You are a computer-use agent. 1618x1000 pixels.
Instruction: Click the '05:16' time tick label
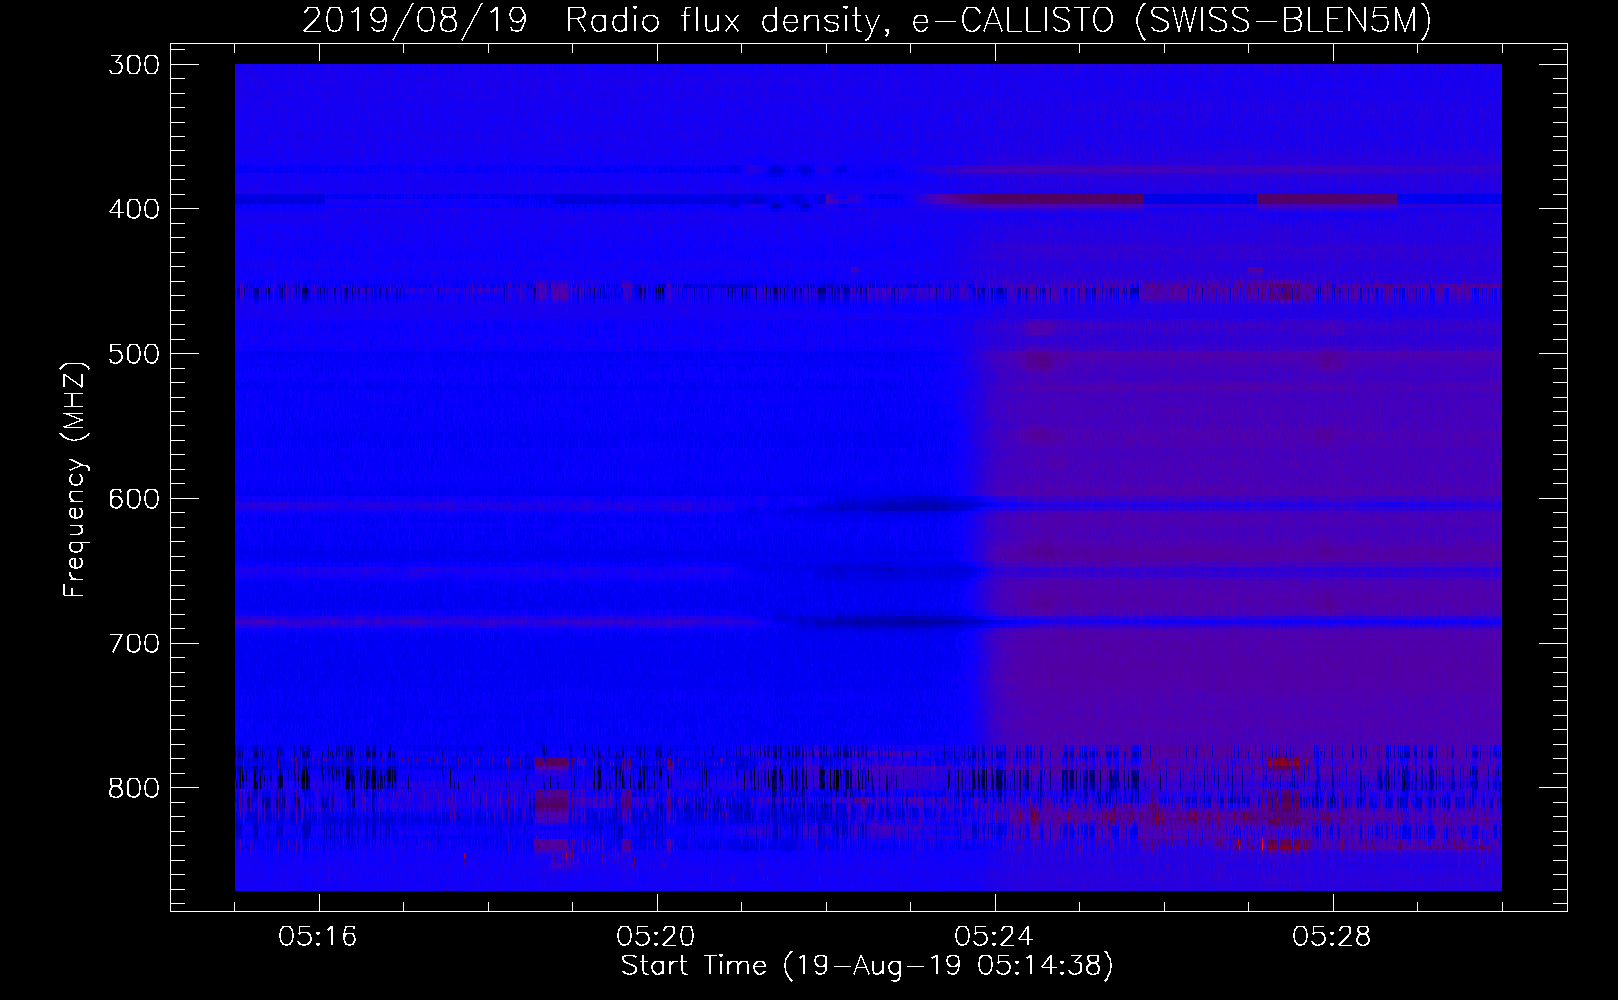pos(319,937)
